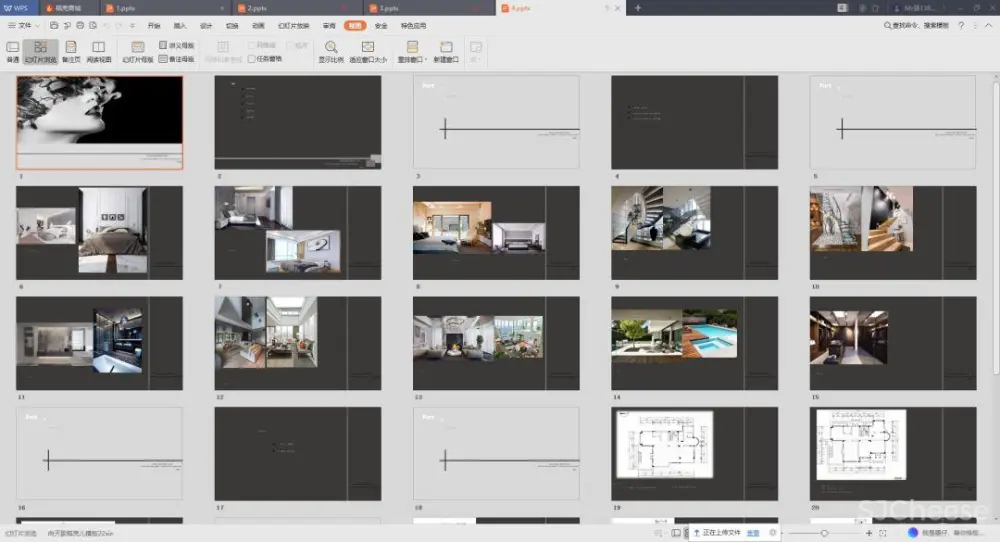Screen dimensions: 1000x542
Task: Select the slide 14 pool villa thumbnail
Action: pyautogui.click(x=694, y=343)
